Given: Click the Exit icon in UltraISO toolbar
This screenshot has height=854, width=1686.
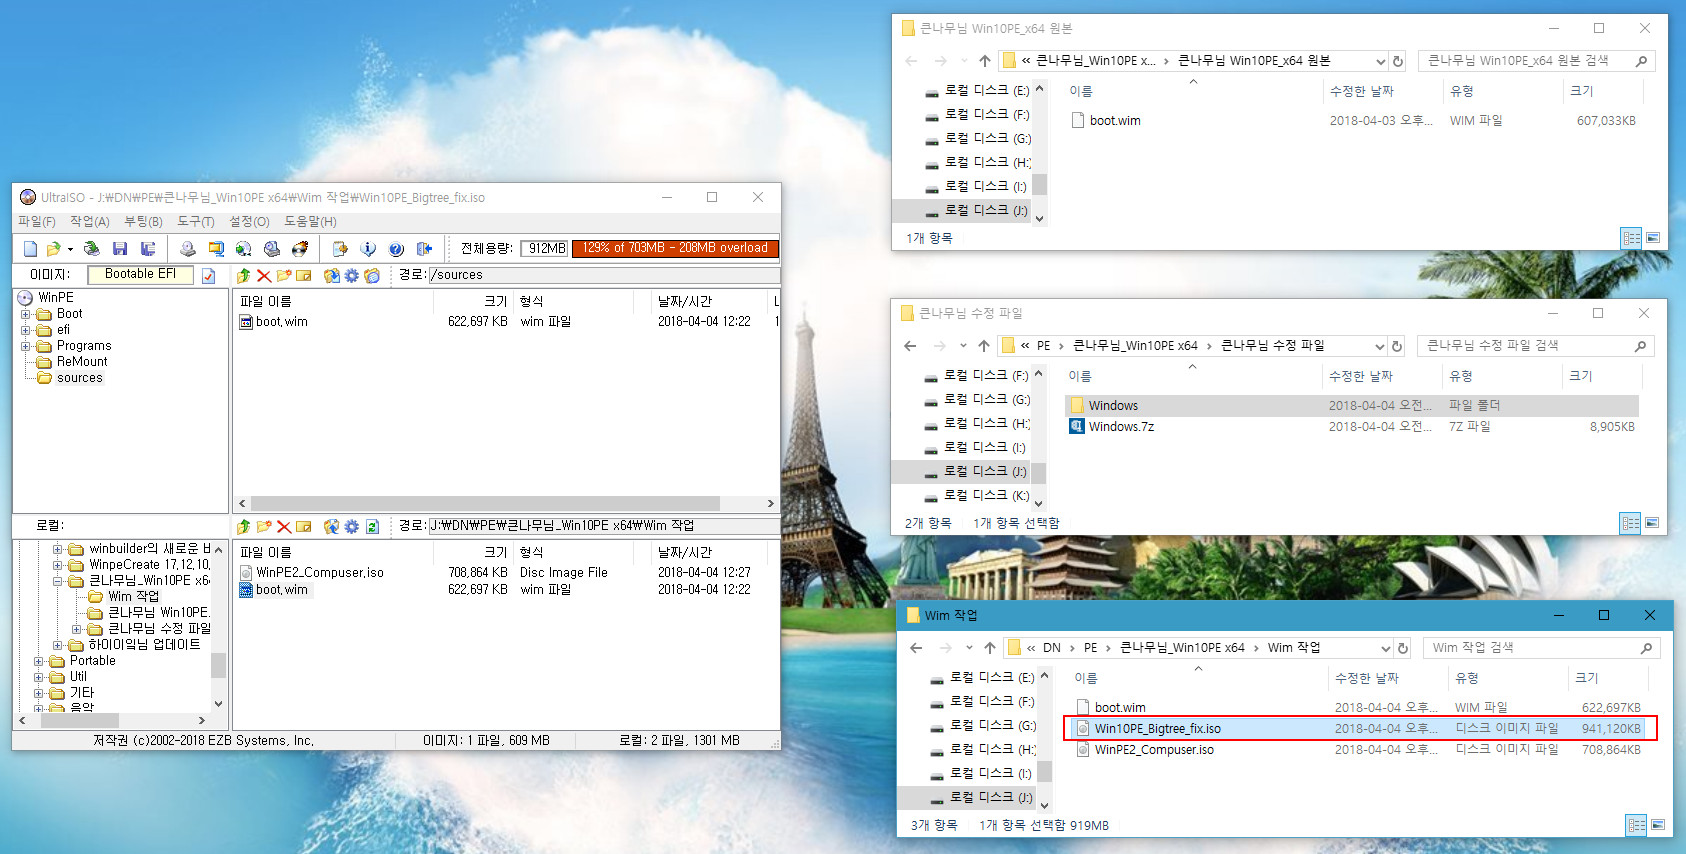Looking at the screenshot, I should (424, 248).
